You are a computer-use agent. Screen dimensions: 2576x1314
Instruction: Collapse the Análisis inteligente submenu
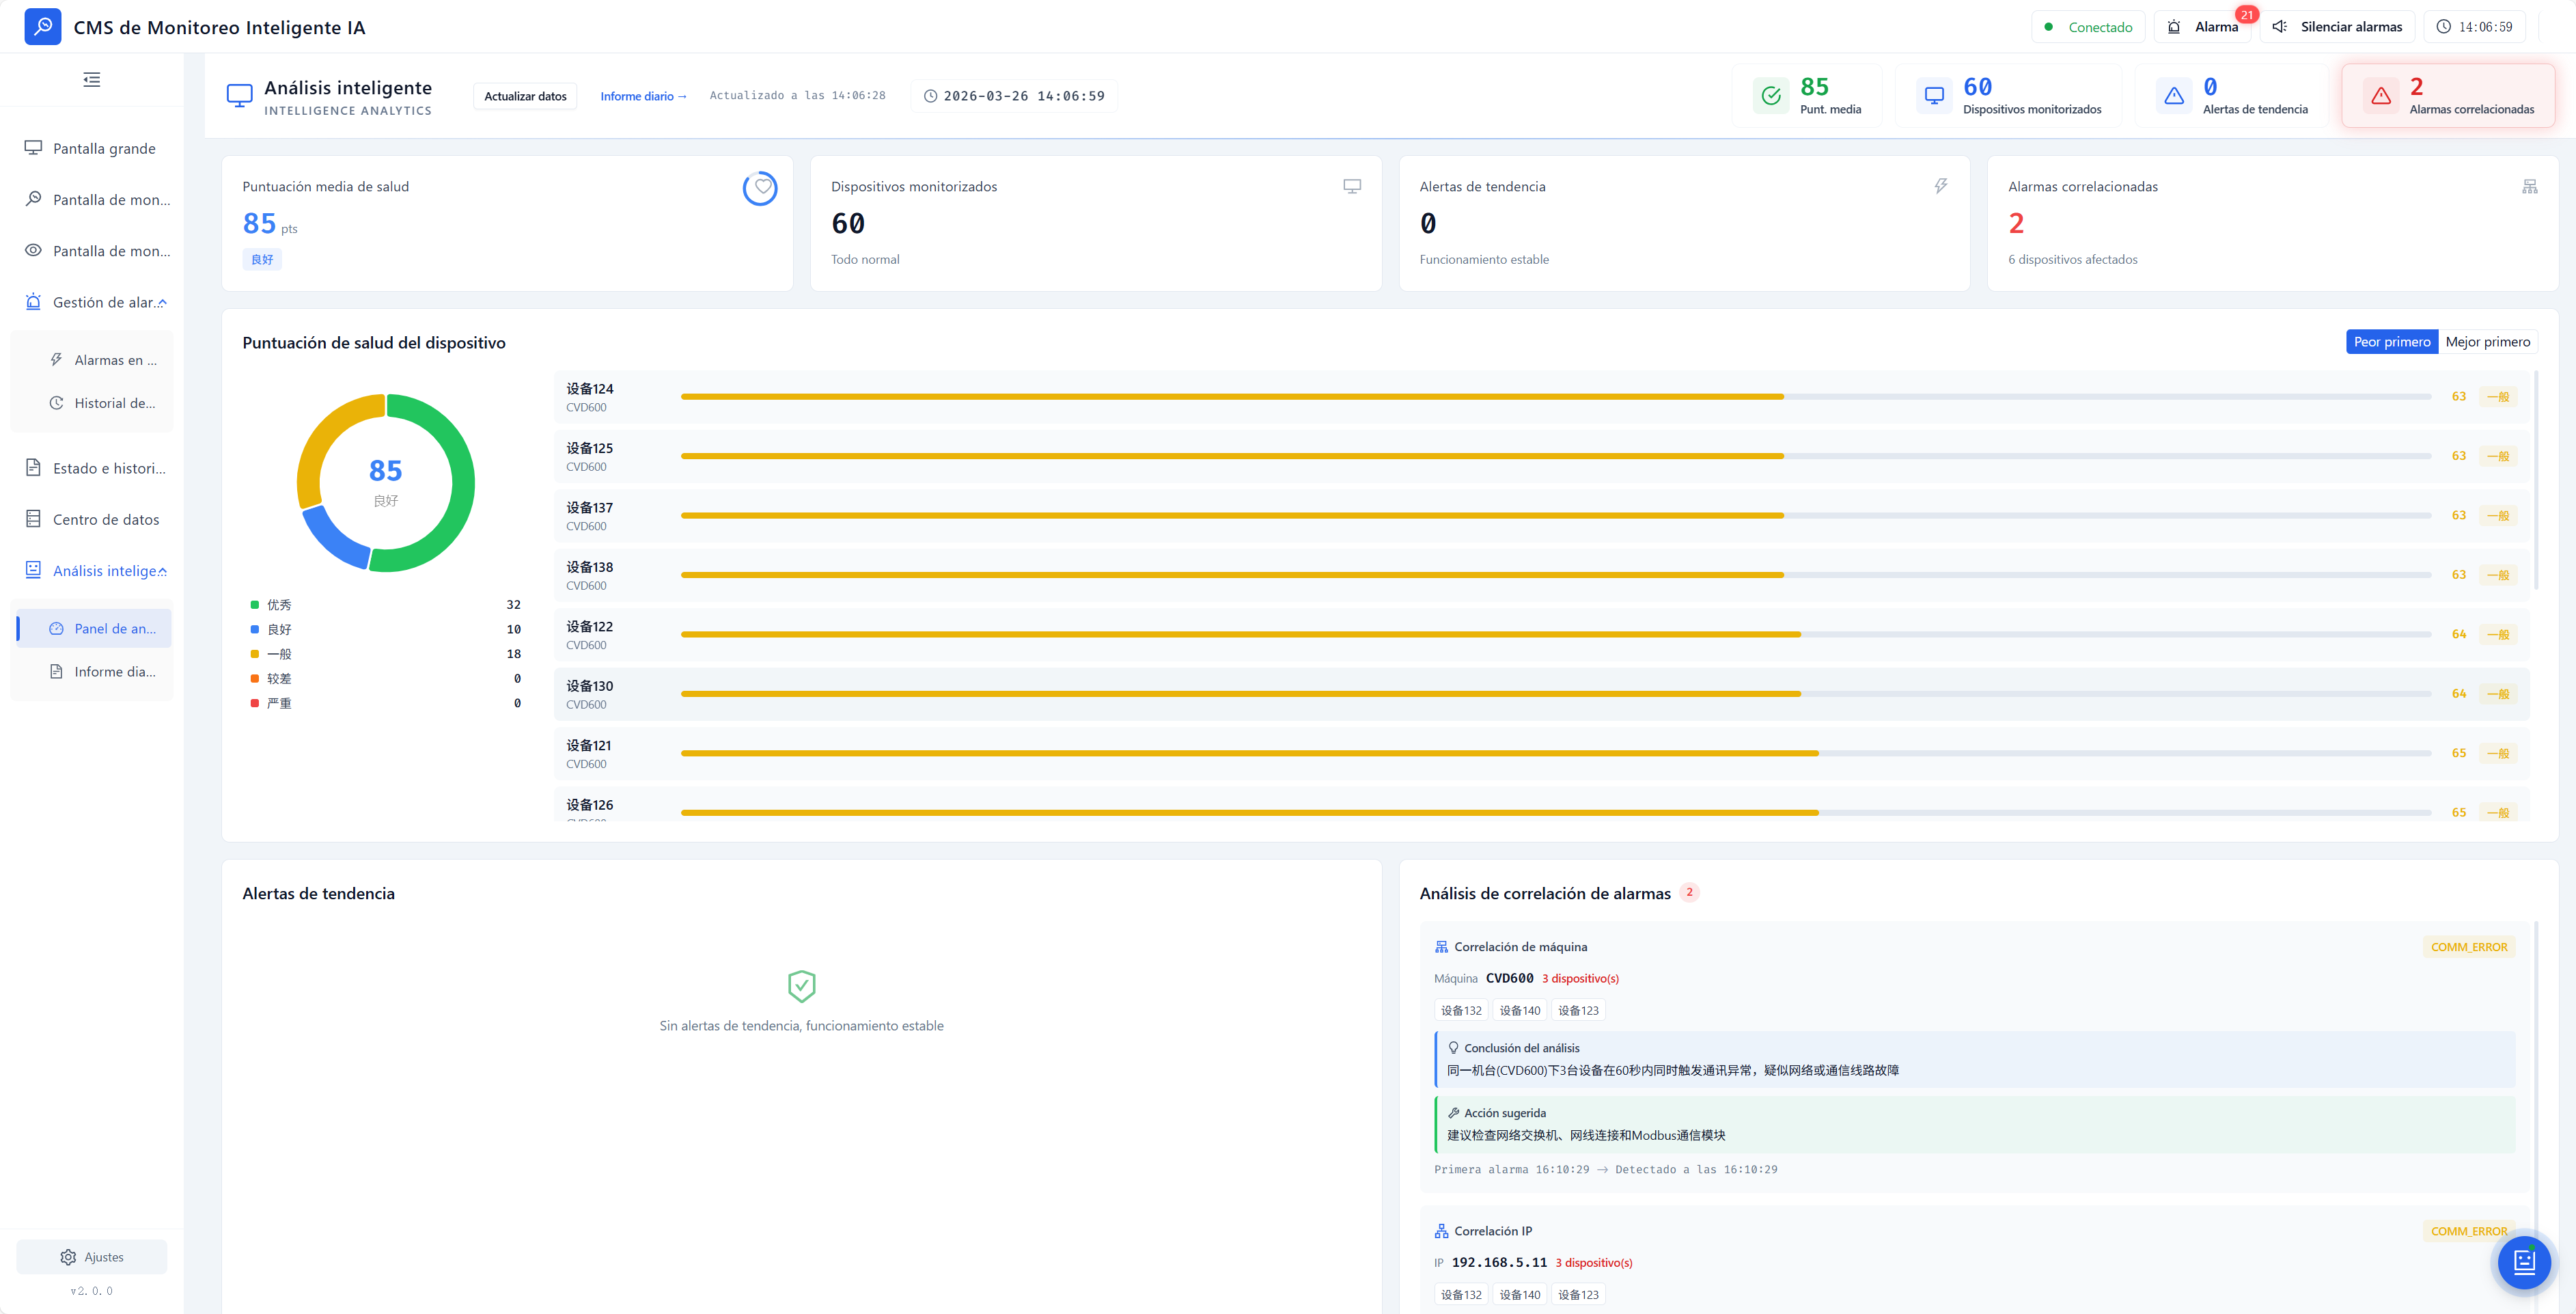tap(162, 571)
